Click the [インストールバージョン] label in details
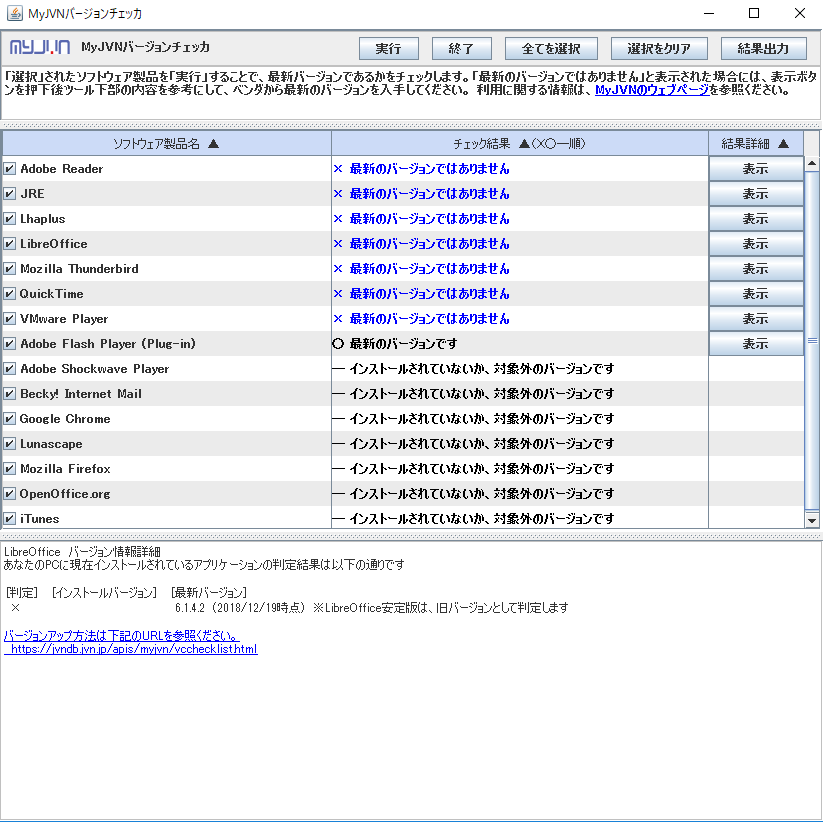The image size is (823, 822). coord(104,593)
